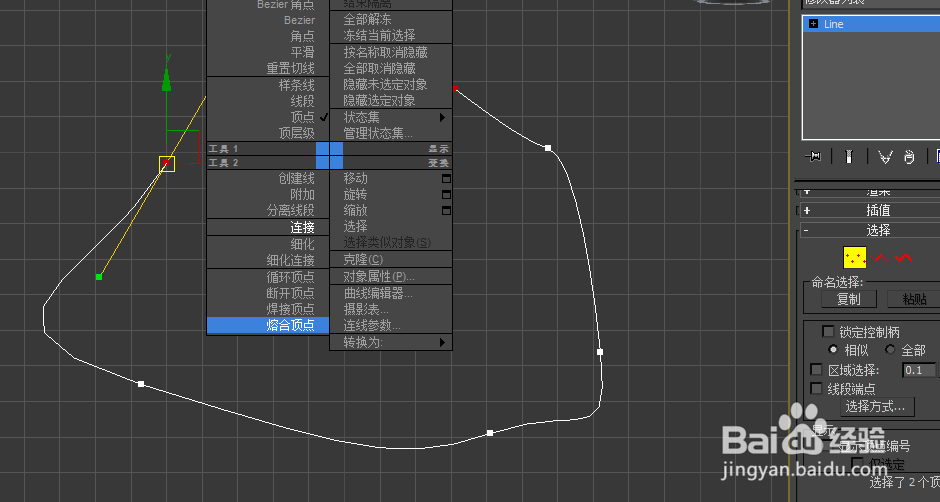Click the Remove Modifier trash icon
Screen dimensions: 940x502
coord(909,157)
